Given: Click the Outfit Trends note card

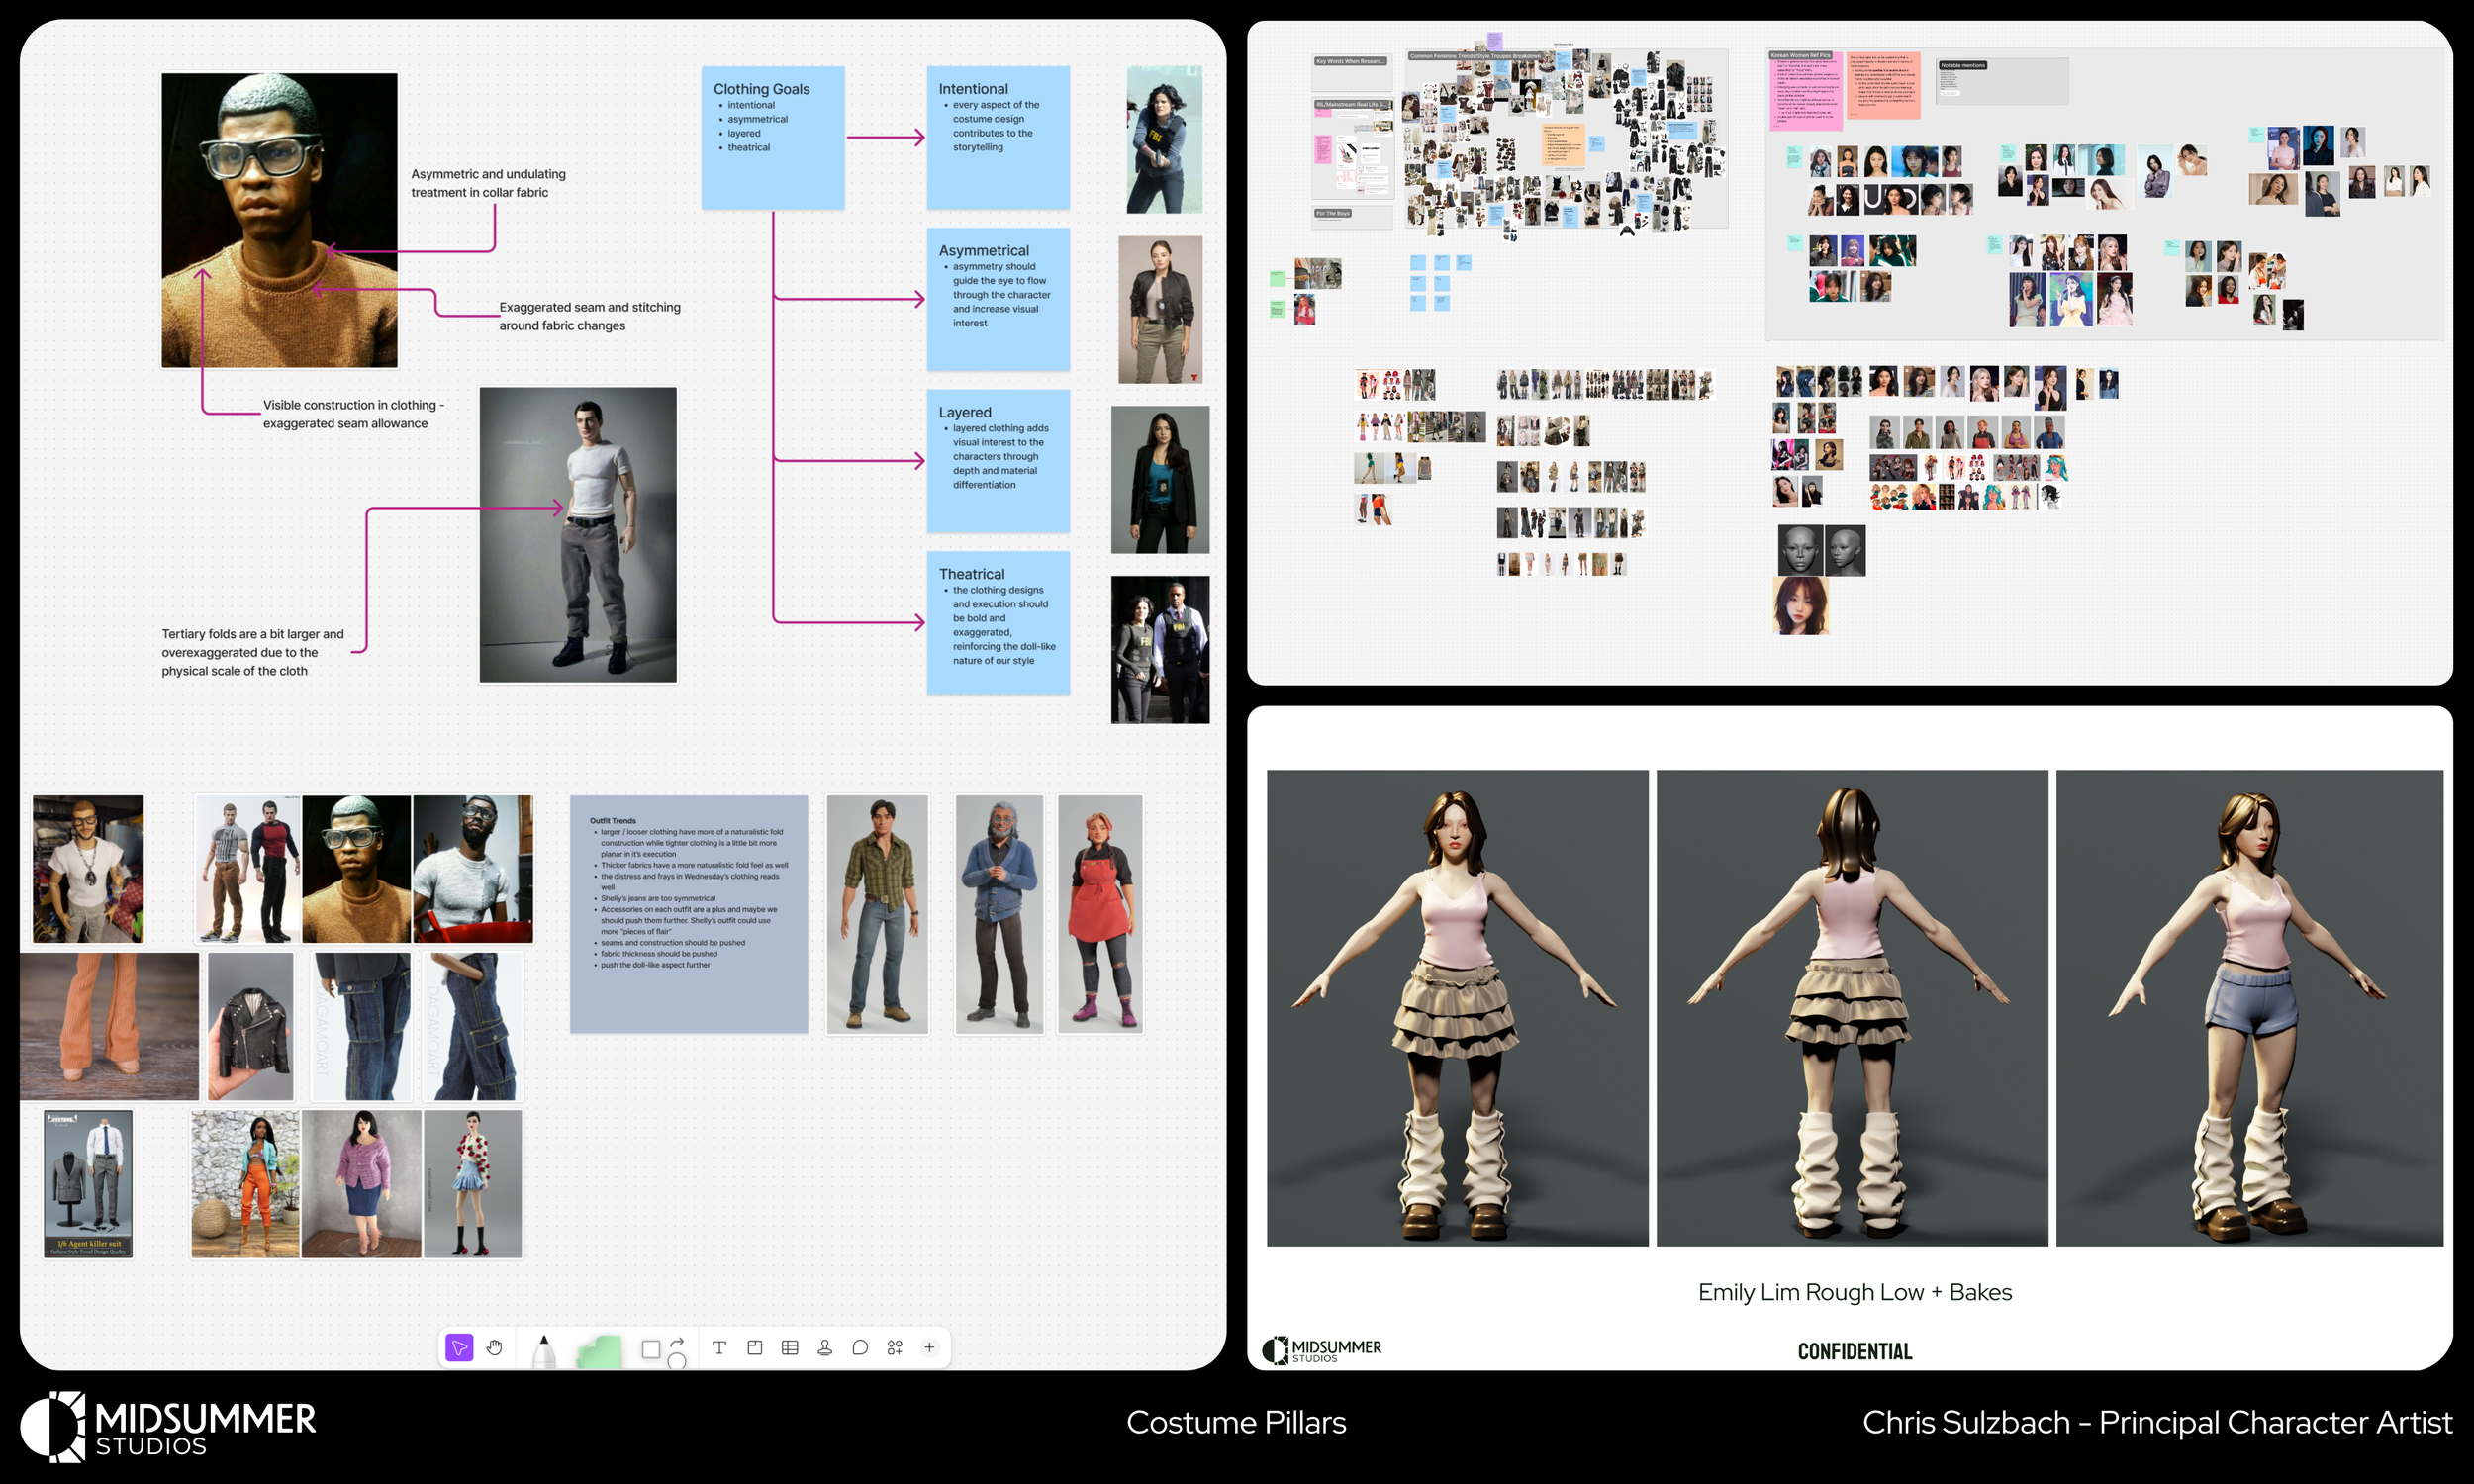Looking at the screenshot, I should [688, 914].
